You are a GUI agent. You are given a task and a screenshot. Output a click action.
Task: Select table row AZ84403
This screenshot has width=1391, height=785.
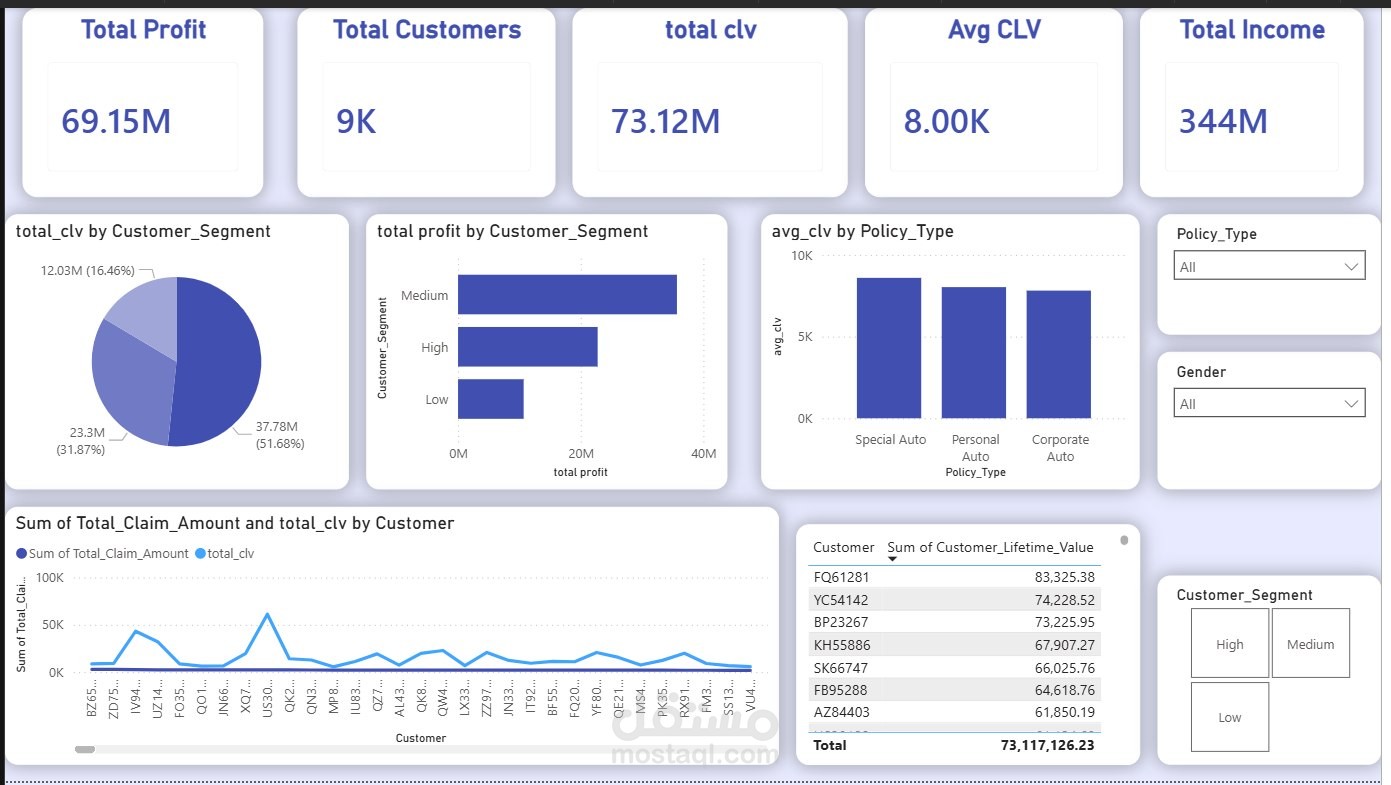click(954, 711)
